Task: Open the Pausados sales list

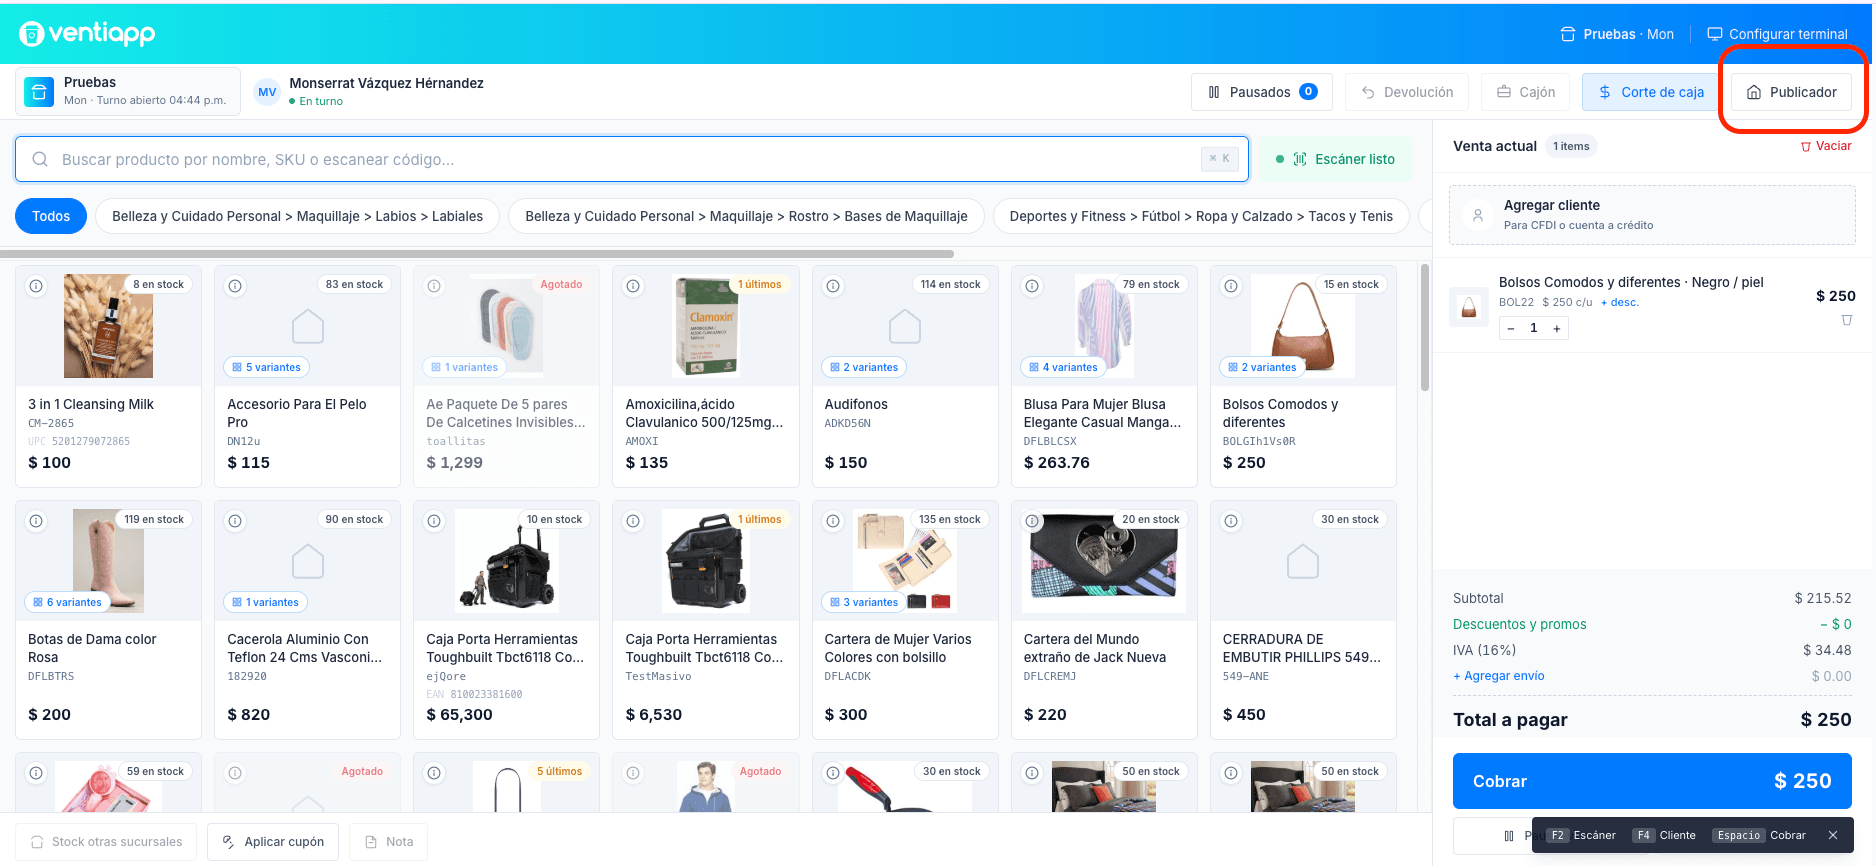Action: [1261, 92]
